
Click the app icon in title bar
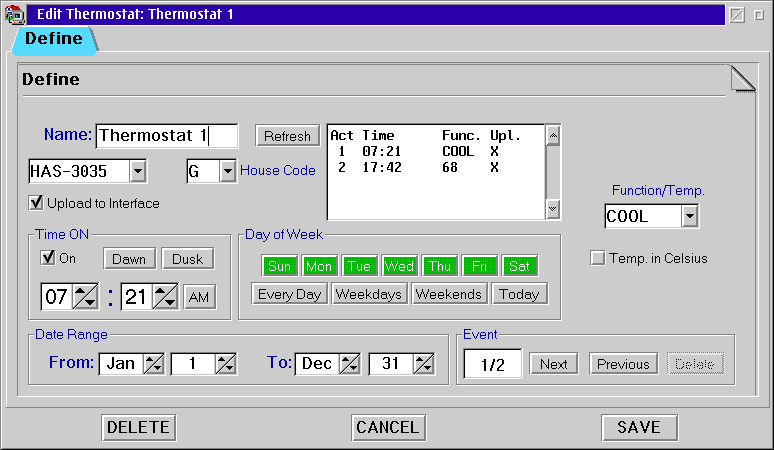coord(15,14)
